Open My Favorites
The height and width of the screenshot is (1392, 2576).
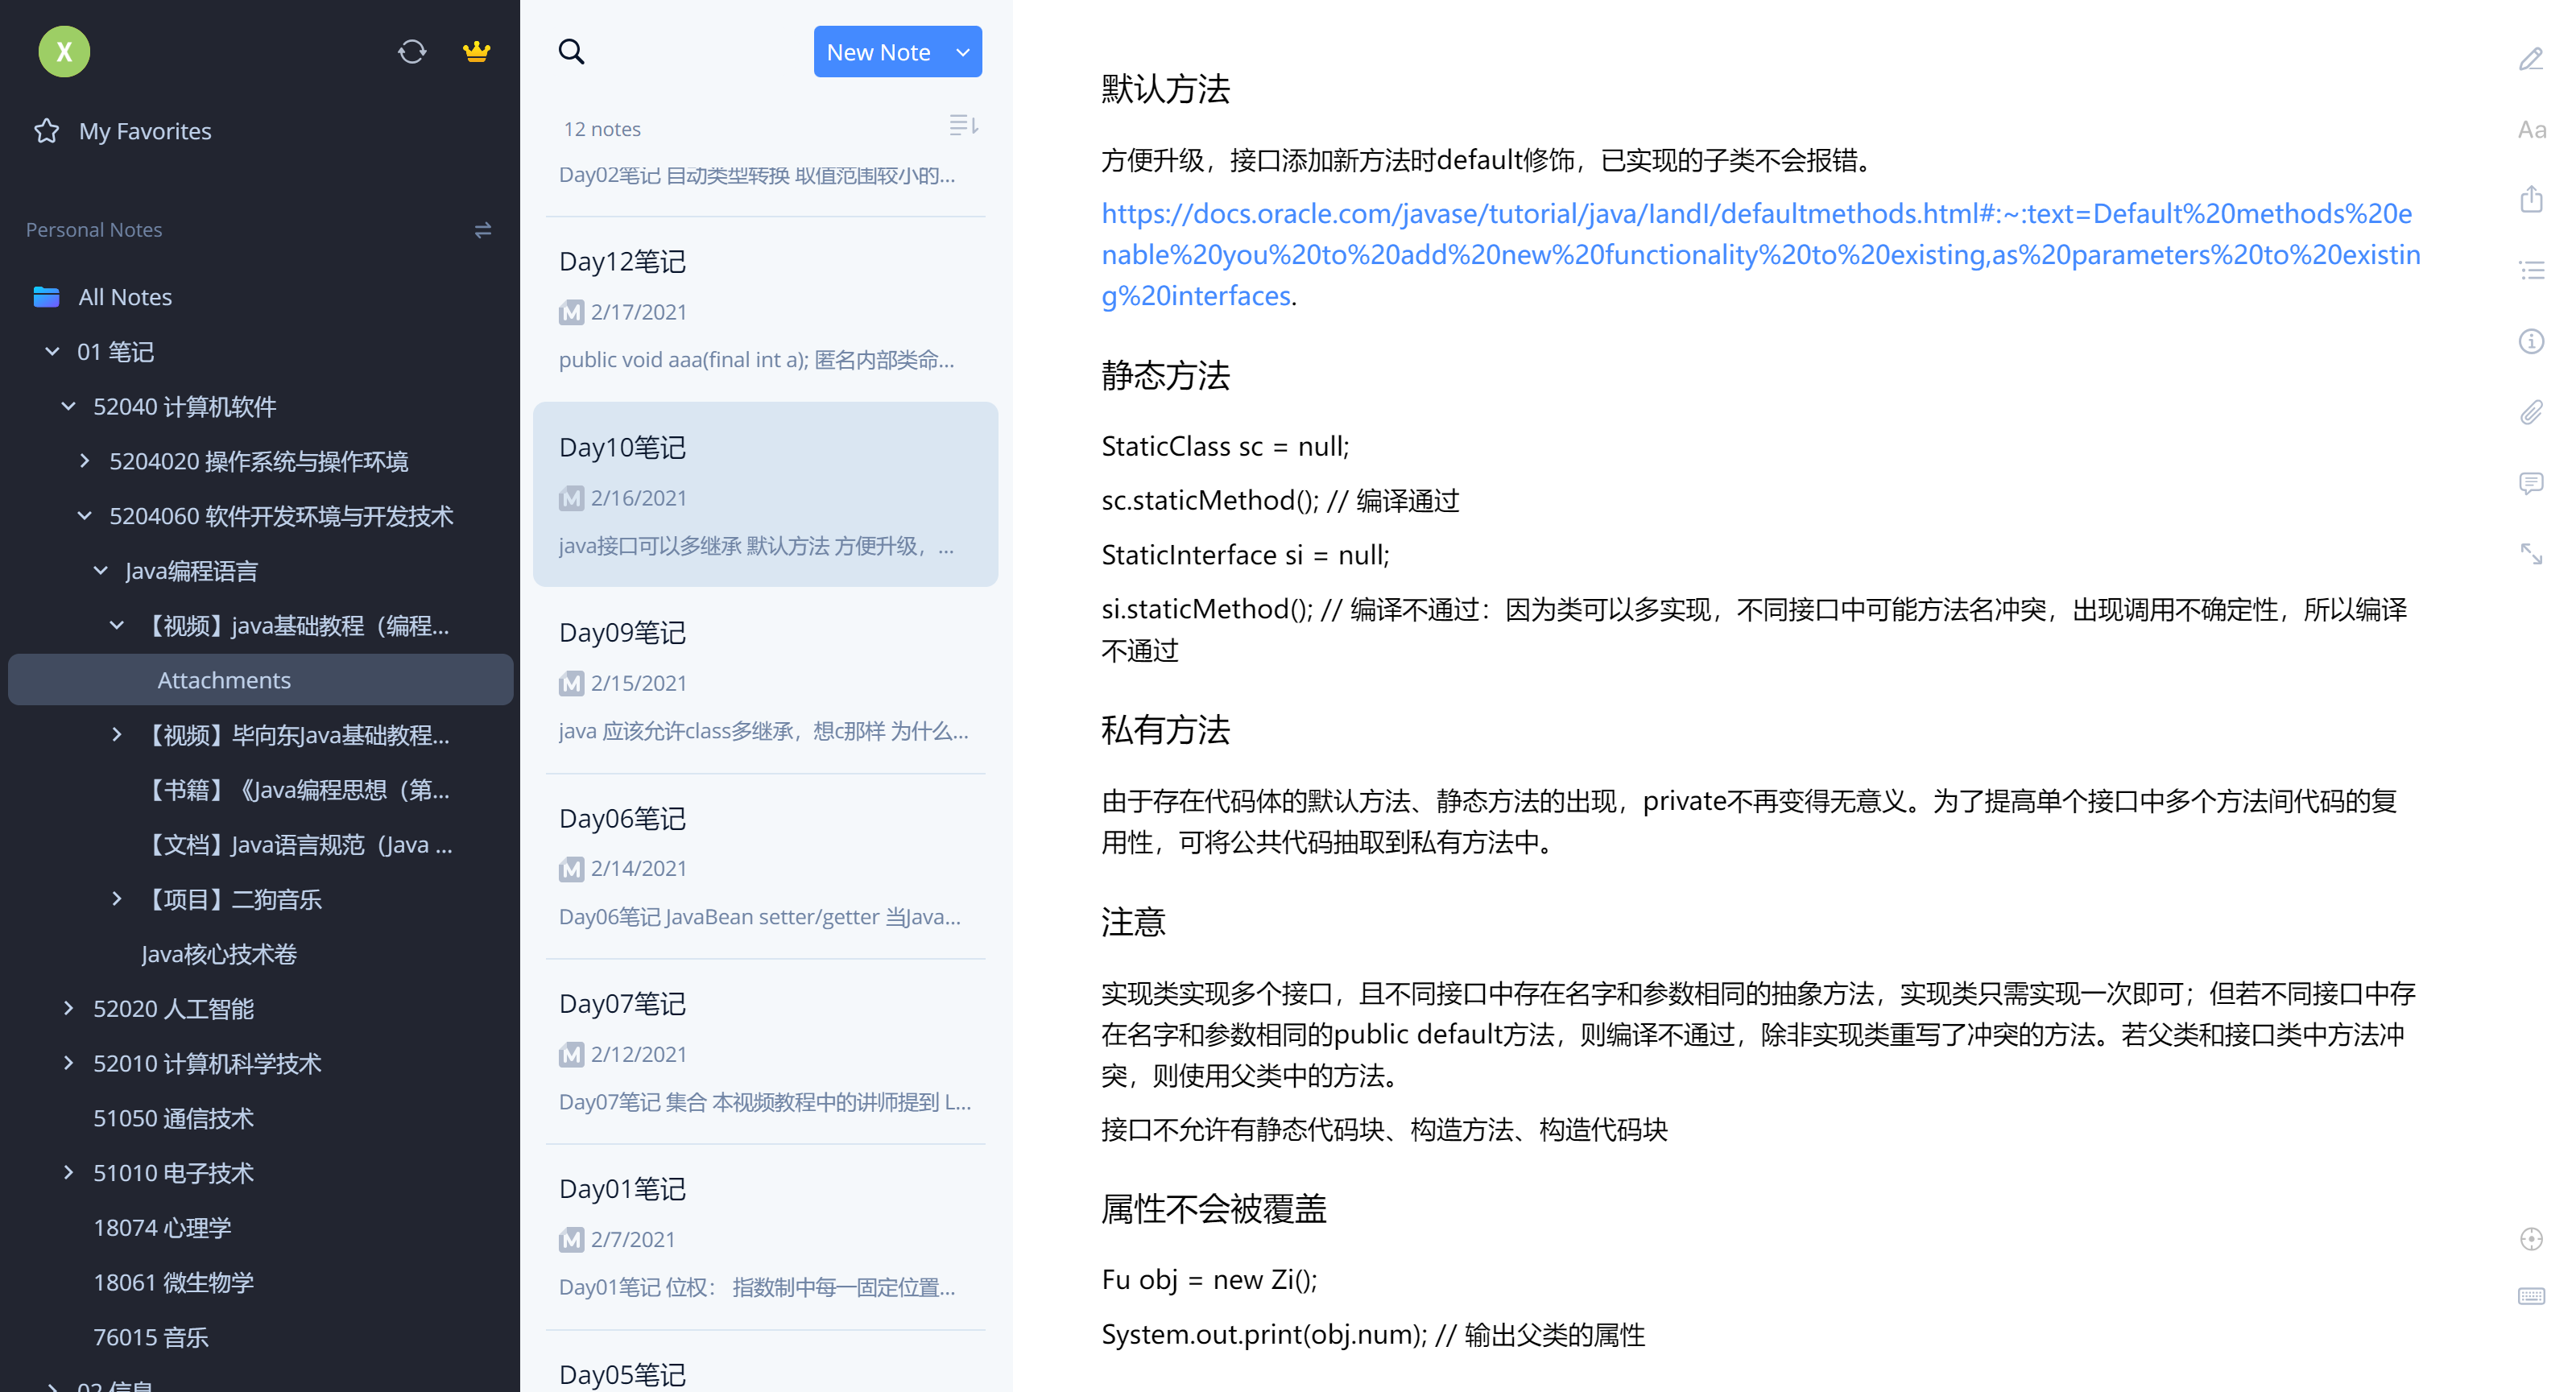pyautogui.click(x=145, y=131)
